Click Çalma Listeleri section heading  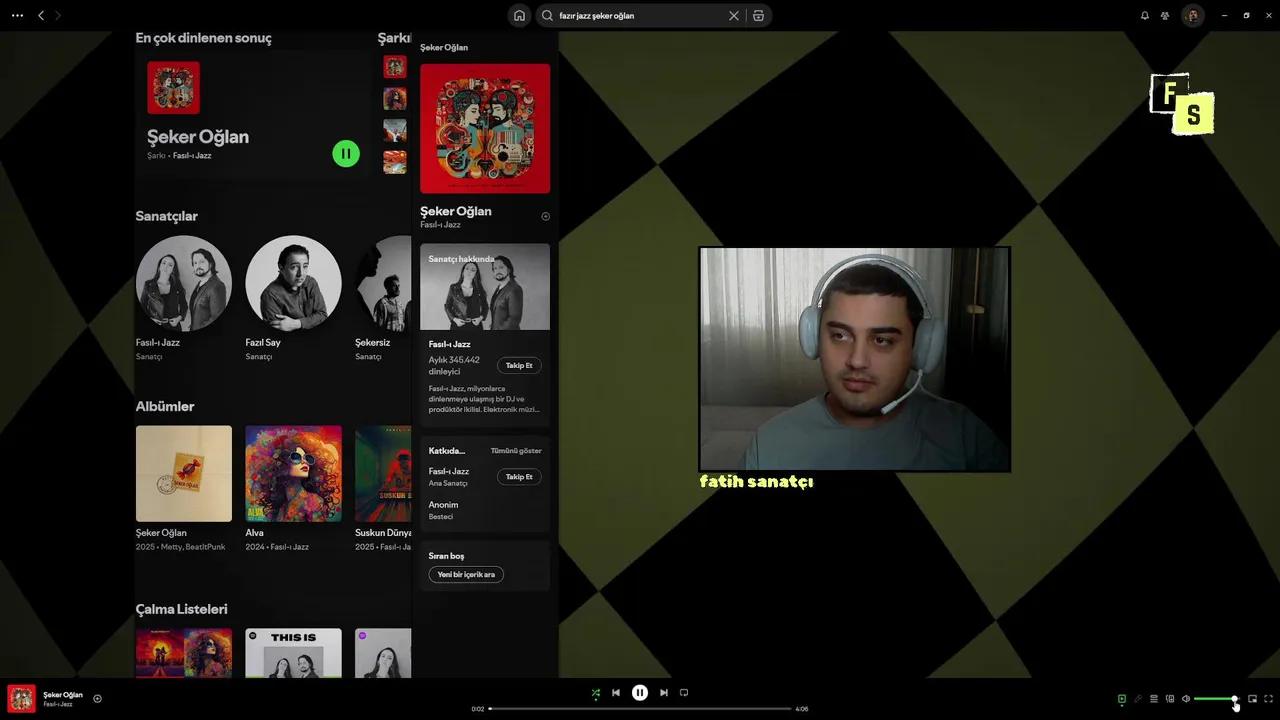(x=182, y=609)
